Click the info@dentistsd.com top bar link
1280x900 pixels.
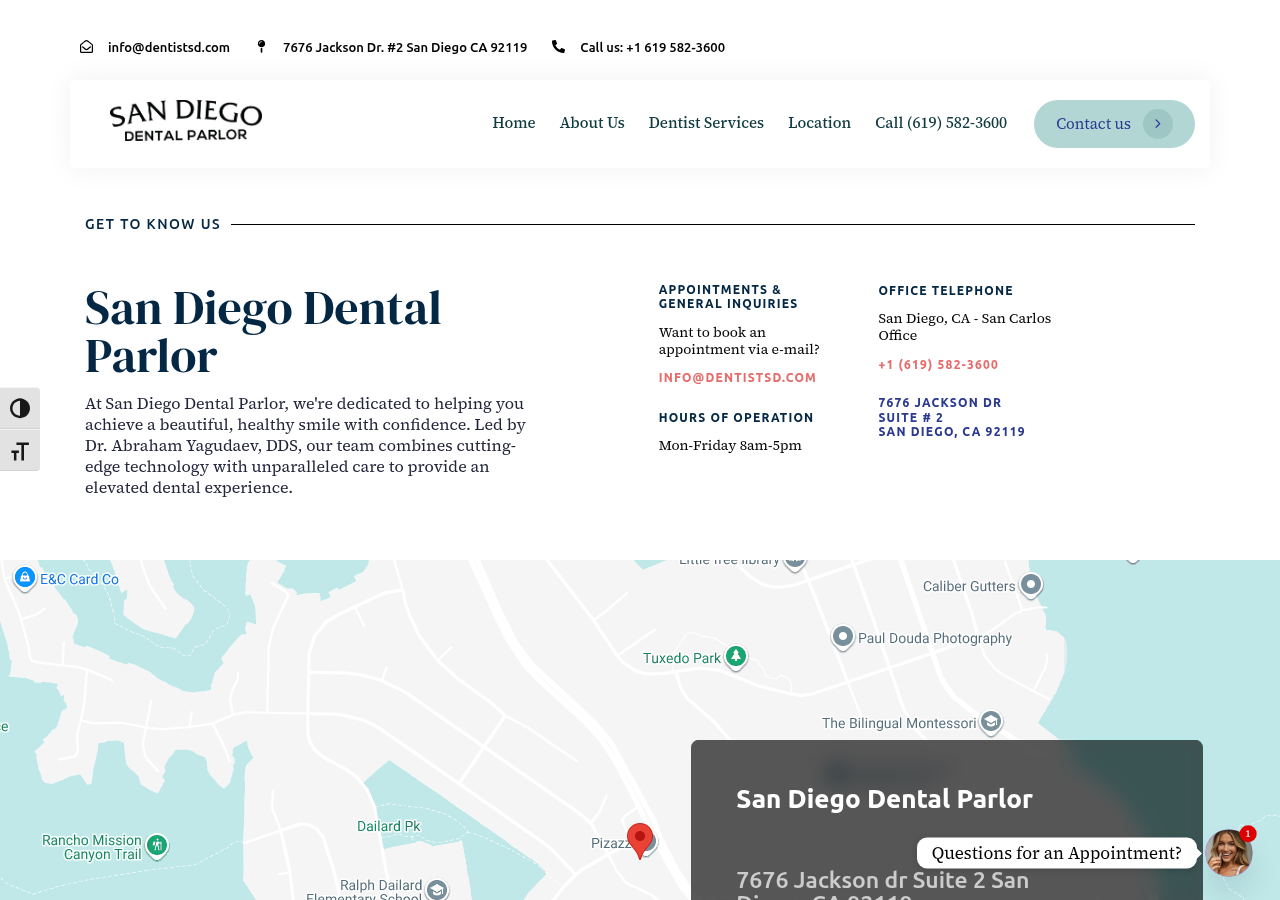point(169,47)
